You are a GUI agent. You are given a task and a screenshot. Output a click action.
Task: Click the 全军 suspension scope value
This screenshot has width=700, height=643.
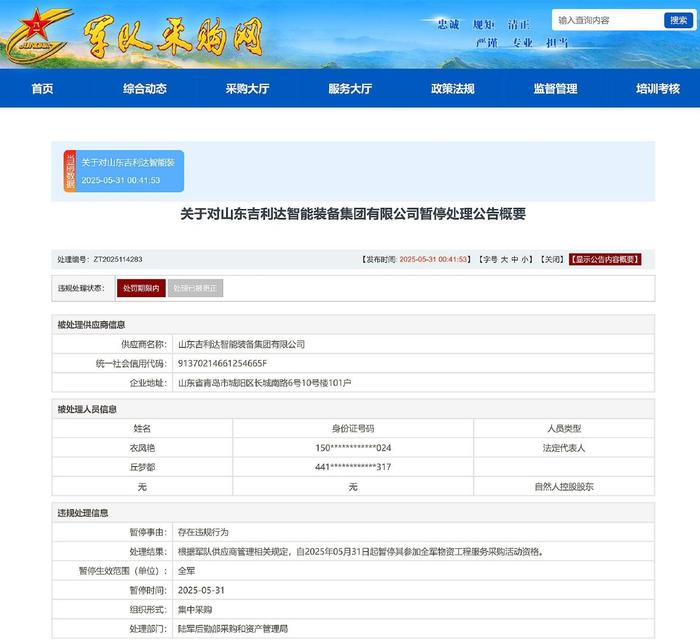click(x=186, y=571)
